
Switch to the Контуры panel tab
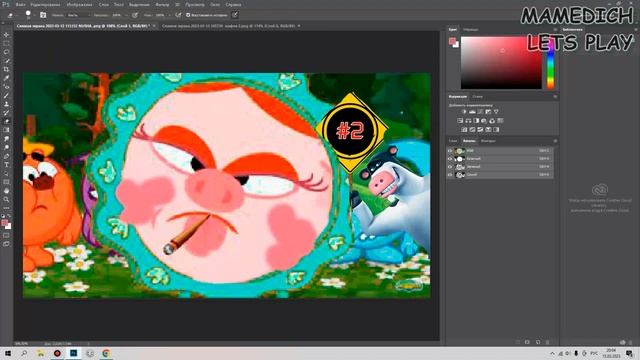click(488, 141)
